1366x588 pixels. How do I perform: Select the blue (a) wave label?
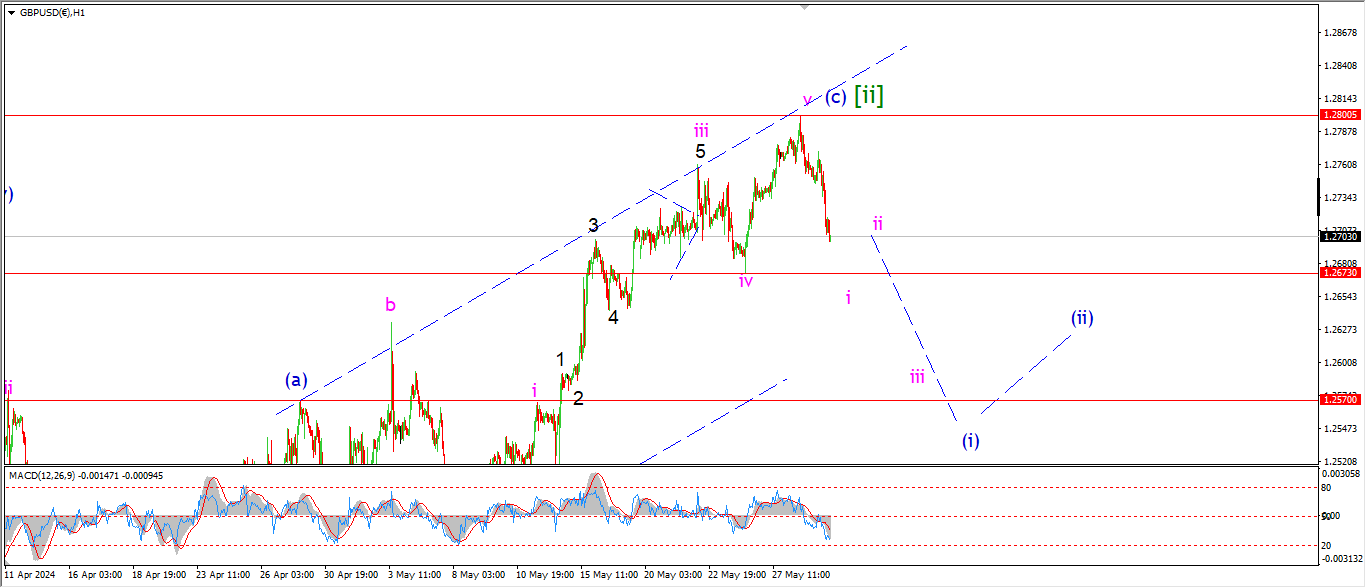pos(296,379)
